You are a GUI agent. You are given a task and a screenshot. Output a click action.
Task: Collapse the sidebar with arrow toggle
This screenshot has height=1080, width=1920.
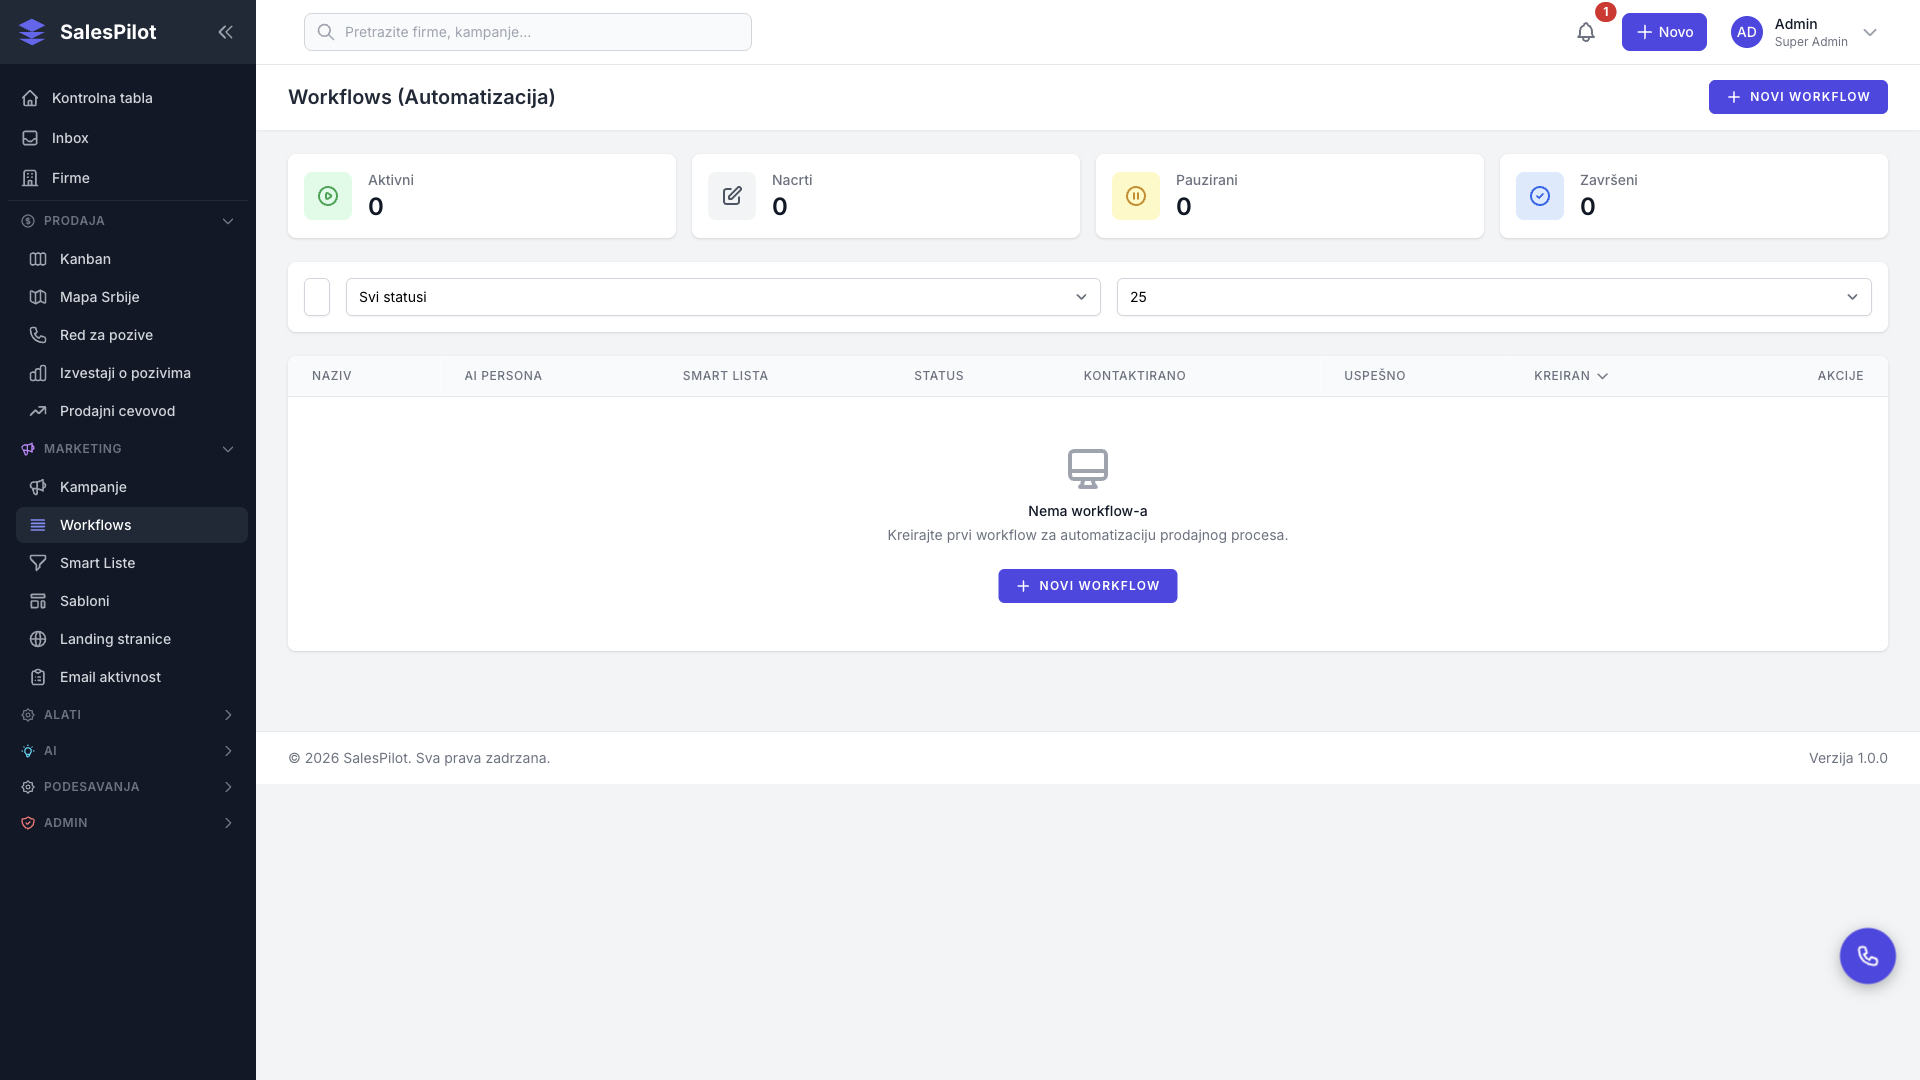tap(226, 32)
